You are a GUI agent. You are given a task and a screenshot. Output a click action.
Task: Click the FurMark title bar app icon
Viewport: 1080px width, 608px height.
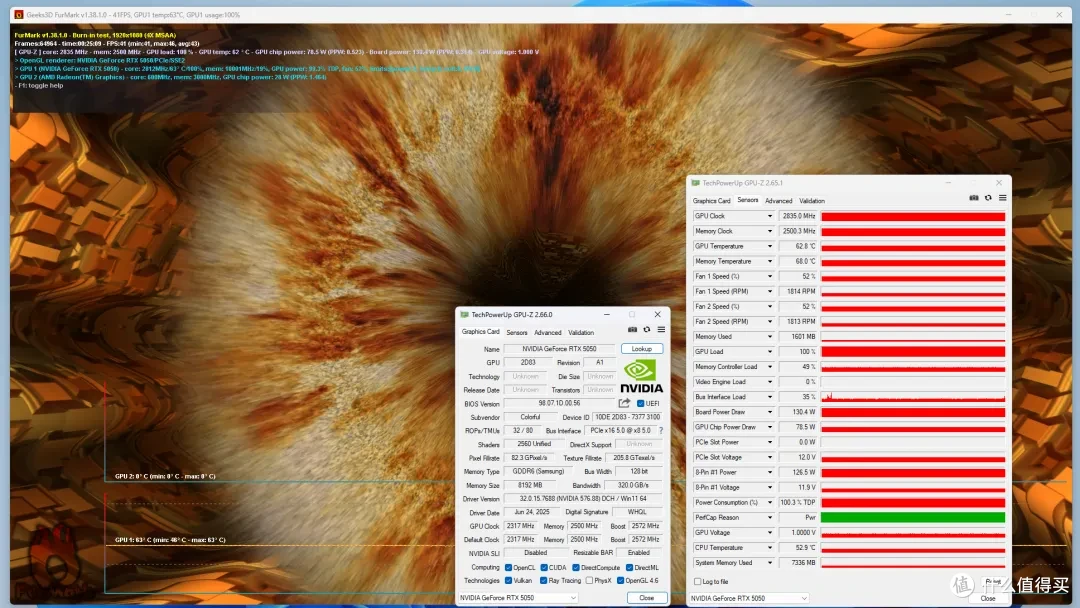19,14
